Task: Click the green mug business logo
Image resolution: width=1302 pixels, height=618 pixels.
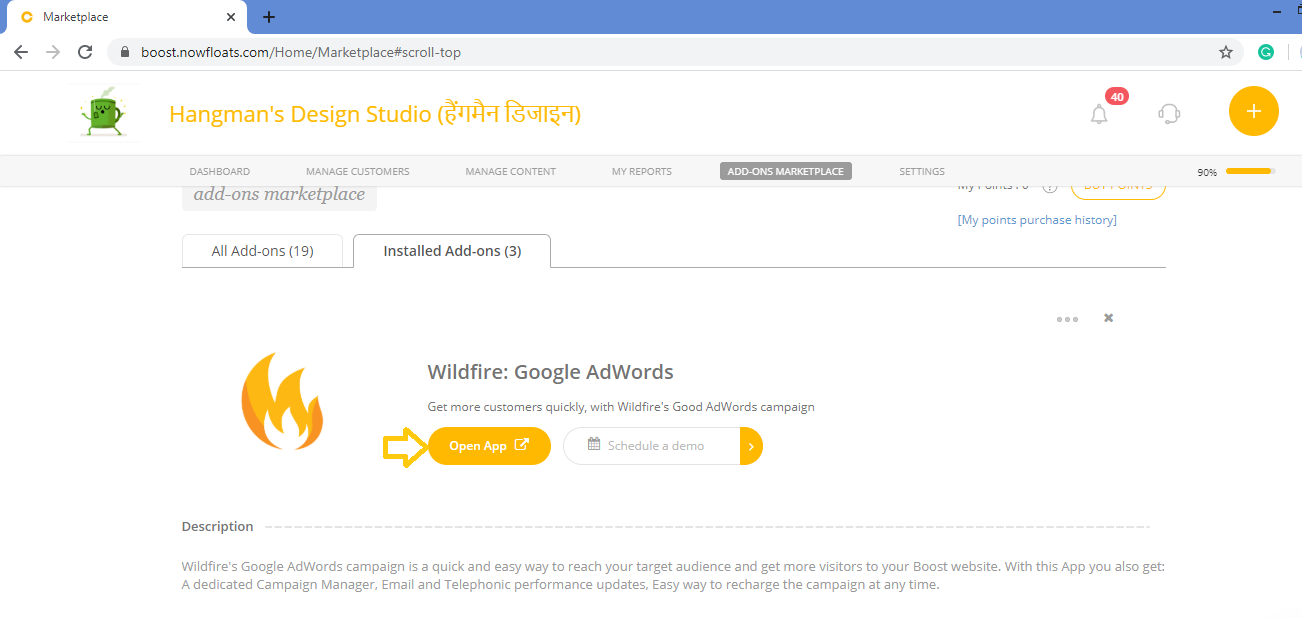Action: [102, 112]
